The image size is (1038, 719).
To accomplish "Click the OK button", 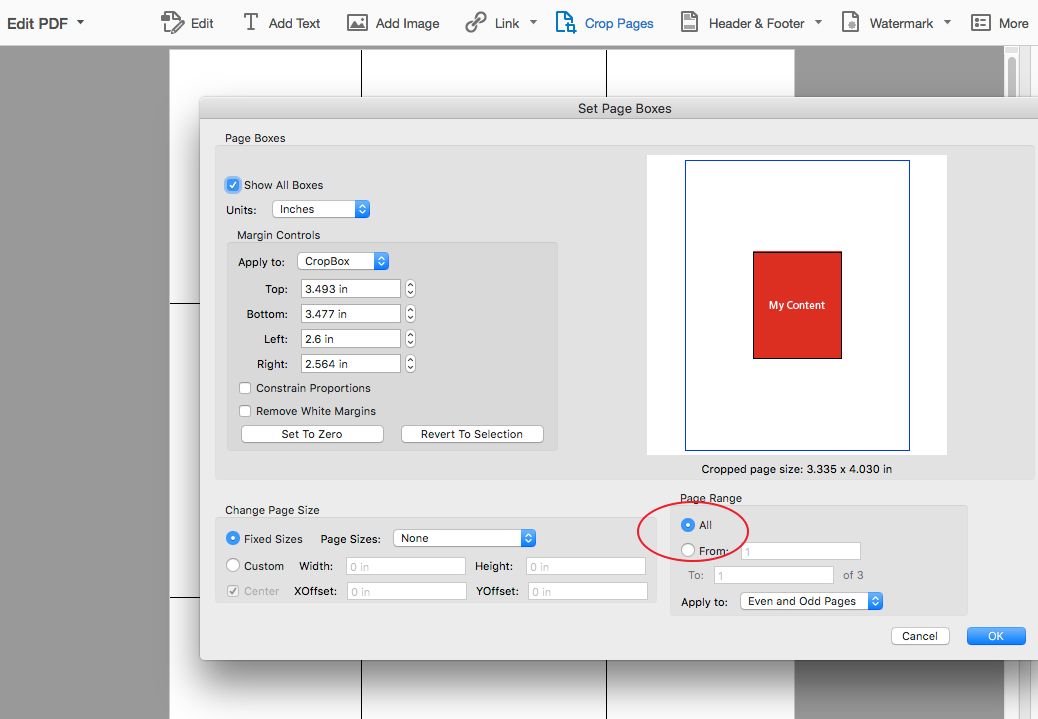I will (x=996, y=636).
